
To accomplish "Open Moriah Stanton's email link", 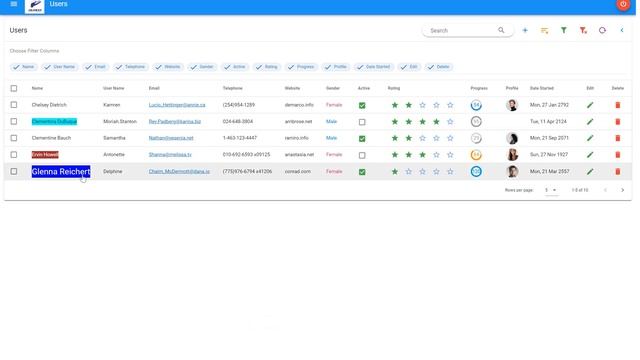I will pyautogui.click(x=175, y=122).
